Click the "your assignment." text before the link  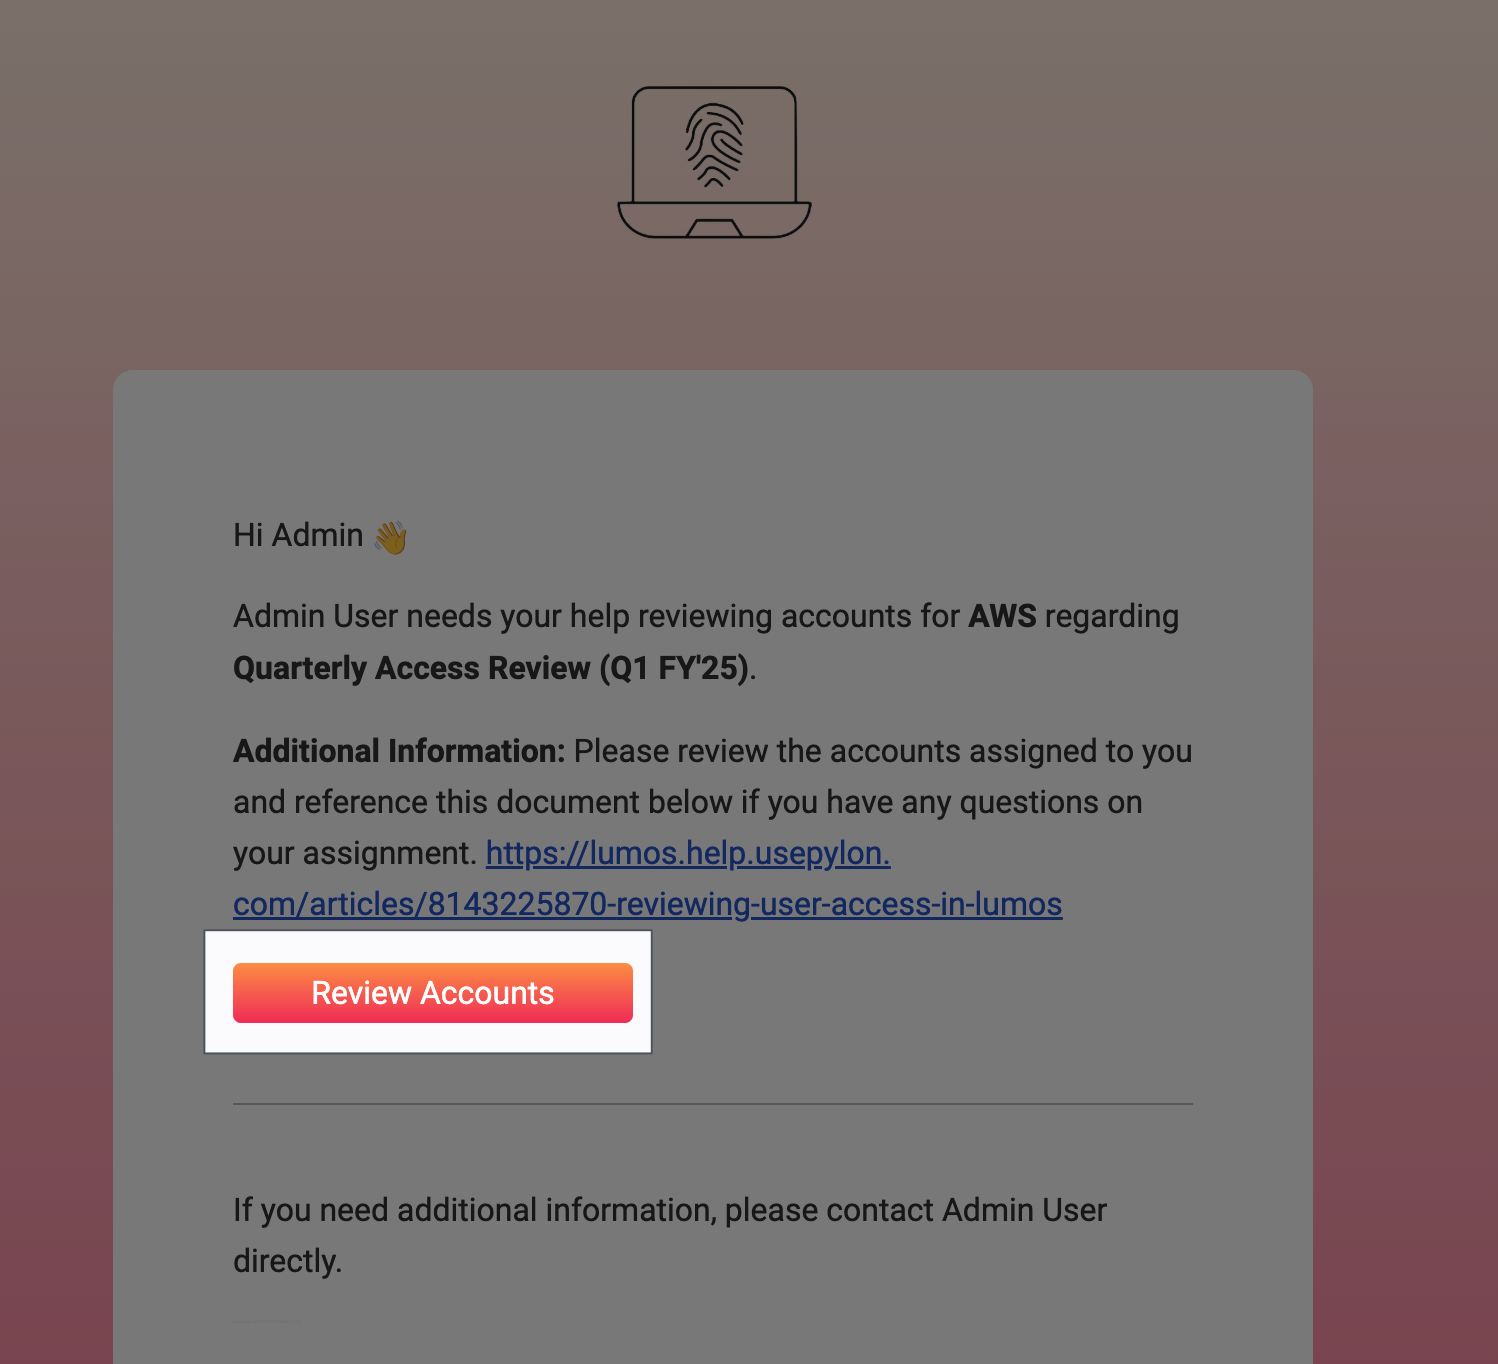click(x=355, y=853)
